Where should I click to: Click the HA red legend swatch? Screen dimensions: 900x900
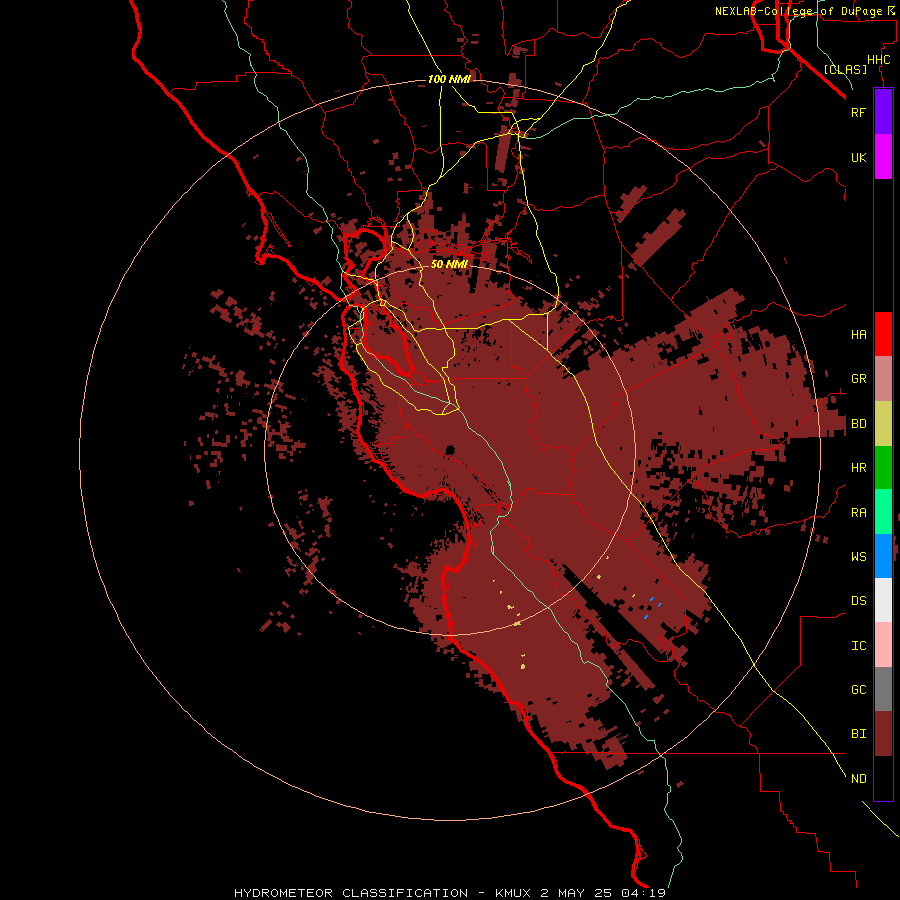pyautogui.click(x=883, y=334)
